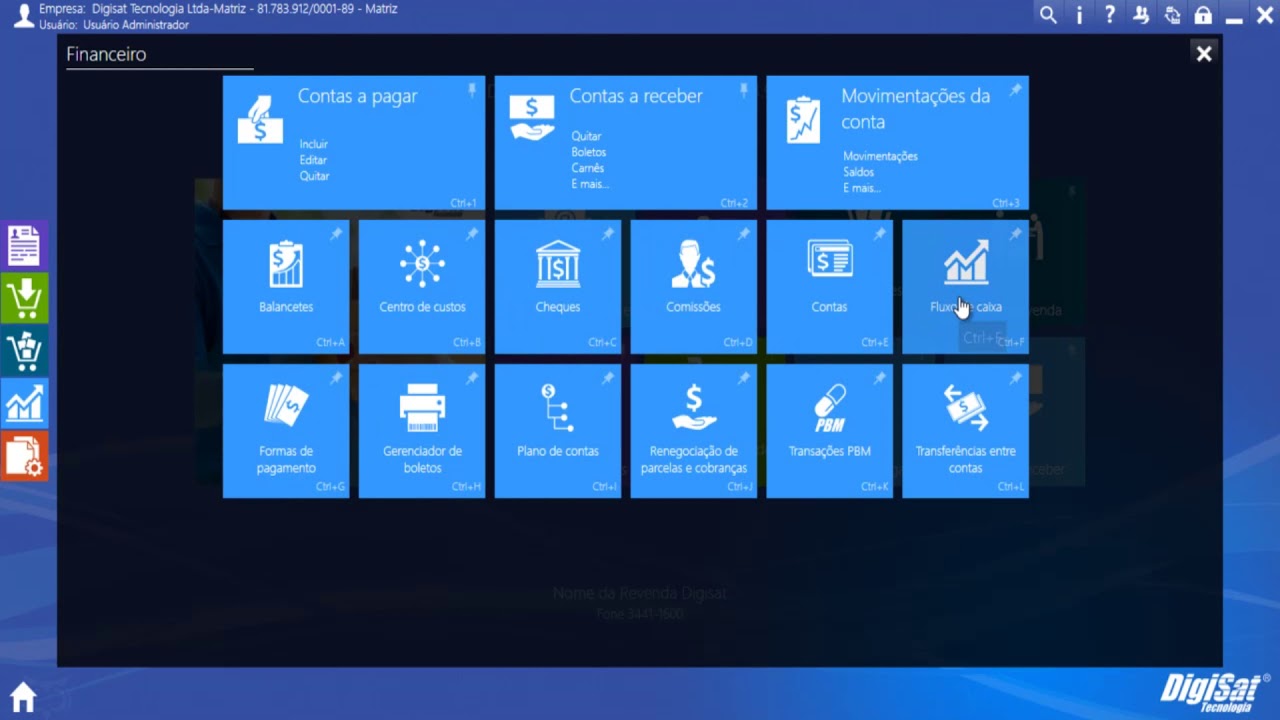Toggle pin on Cheques tile
Viewport: 1280px width, 720px height.
(x=608, y=234)
